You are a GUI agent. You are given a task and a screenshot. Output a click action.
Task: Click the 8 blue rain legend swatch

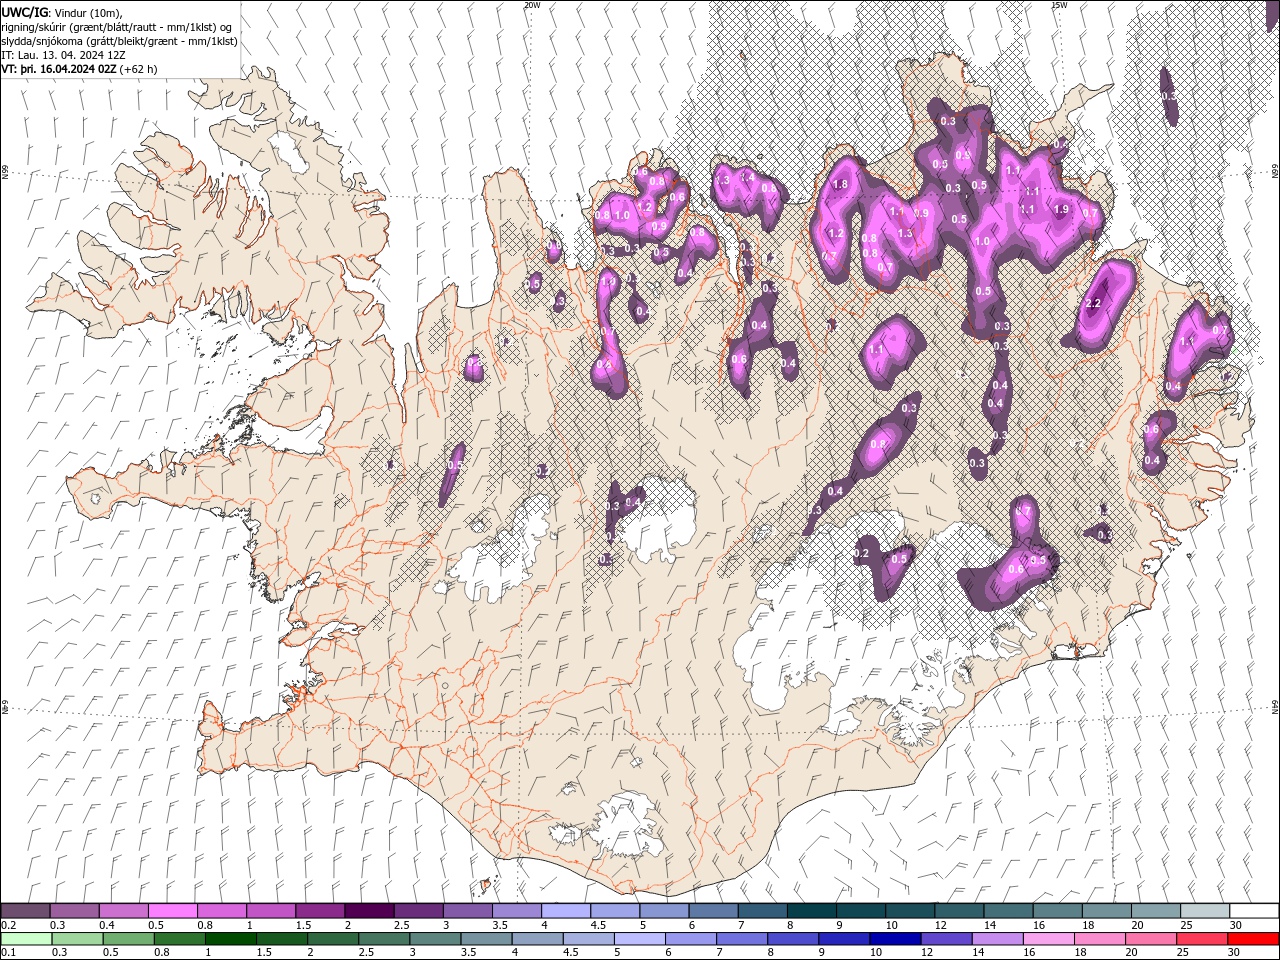click(x=794, y=939)
